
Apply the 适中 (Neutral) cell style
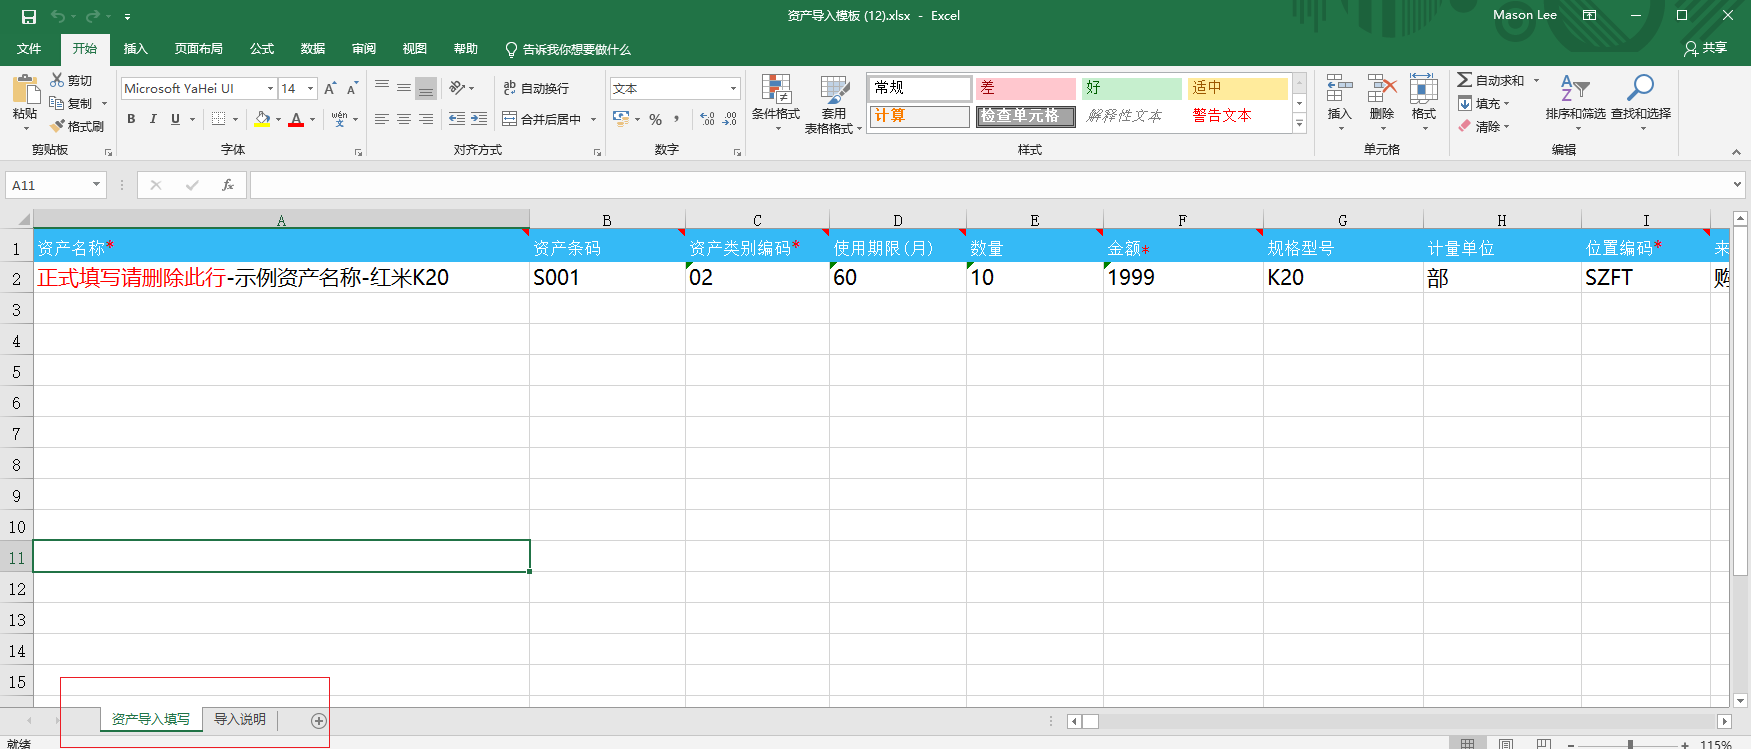tap(1238, 88)
